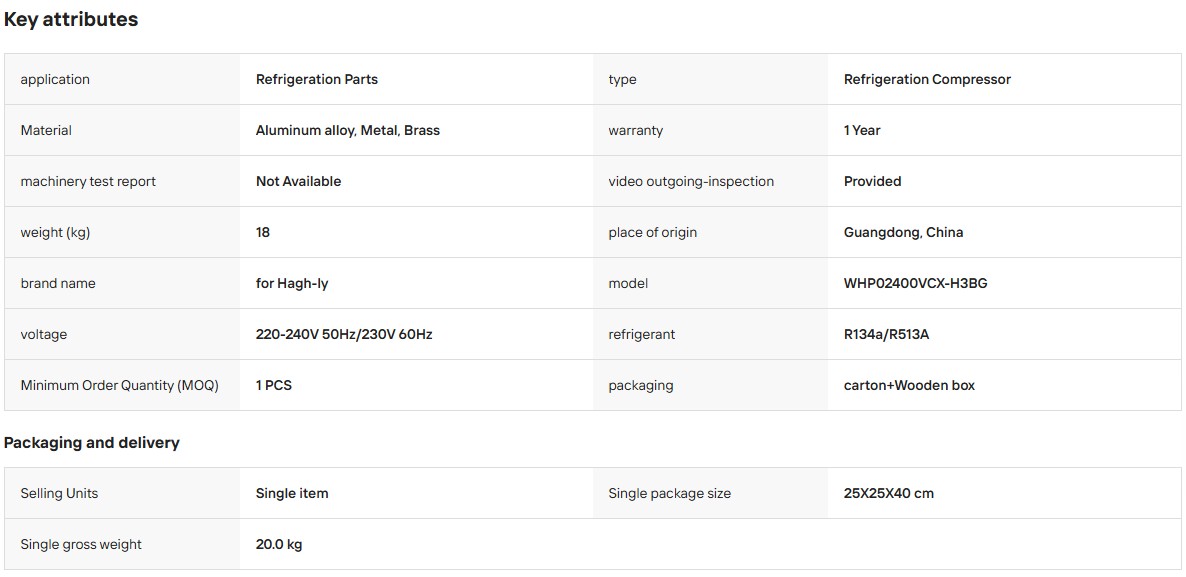Select the Provided video outgoing-inspection value

873,181
